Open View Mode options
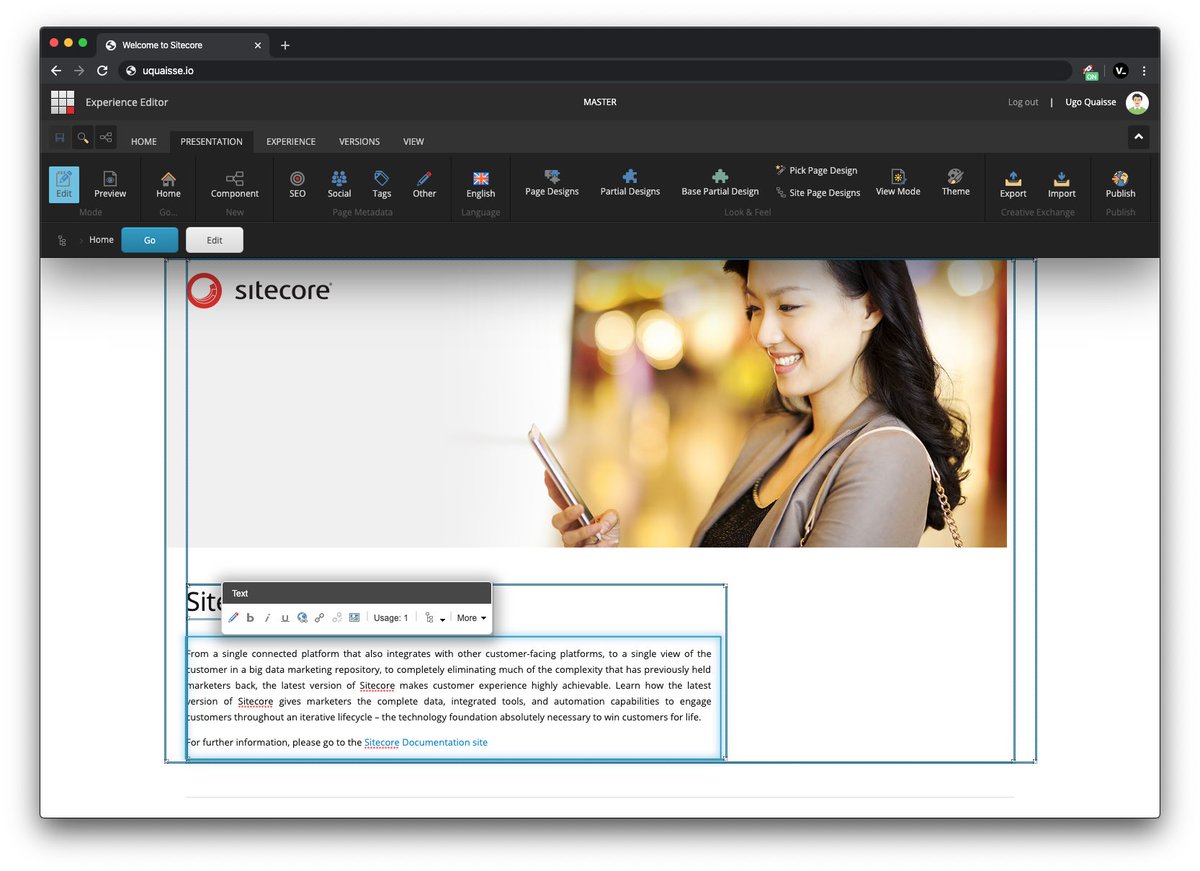Image resolution: width=1200 pixels, height=871 pixels. pyautogui.click(x=898, y=183)
